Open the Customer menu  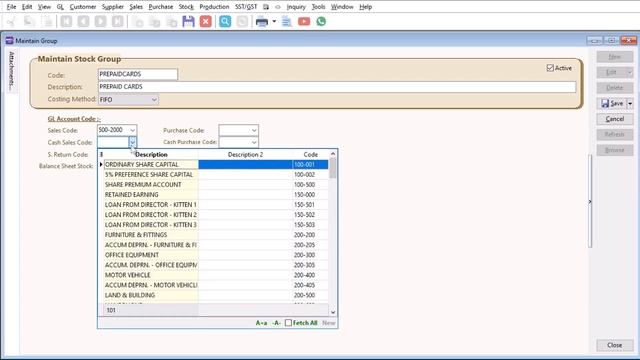click(83, 7)
